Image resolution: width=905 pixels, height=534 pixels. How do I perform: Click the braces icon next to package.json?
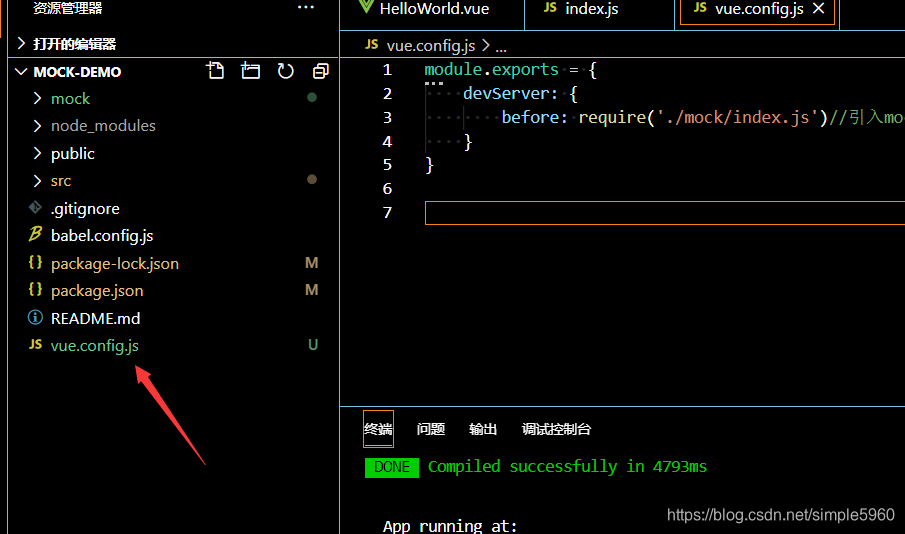point(35,290)
